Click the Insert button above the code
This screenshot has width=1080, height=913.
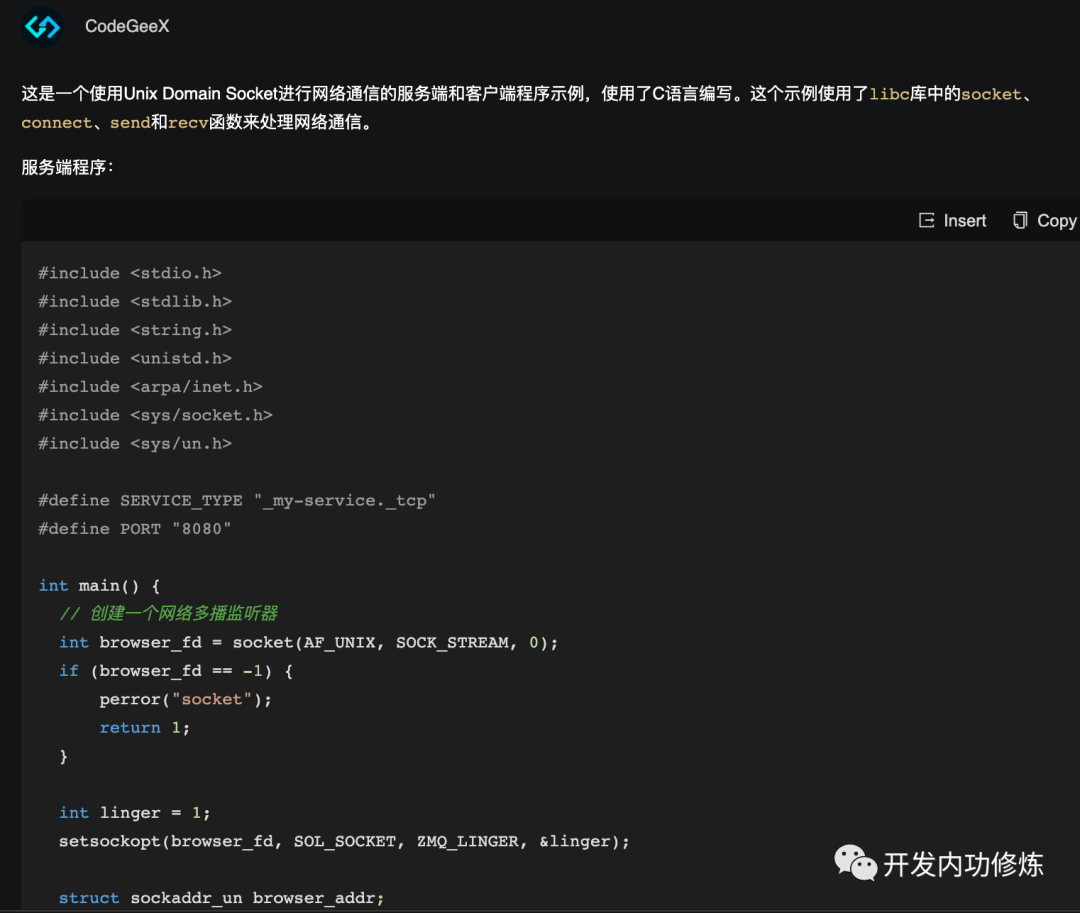coord(953,220)
